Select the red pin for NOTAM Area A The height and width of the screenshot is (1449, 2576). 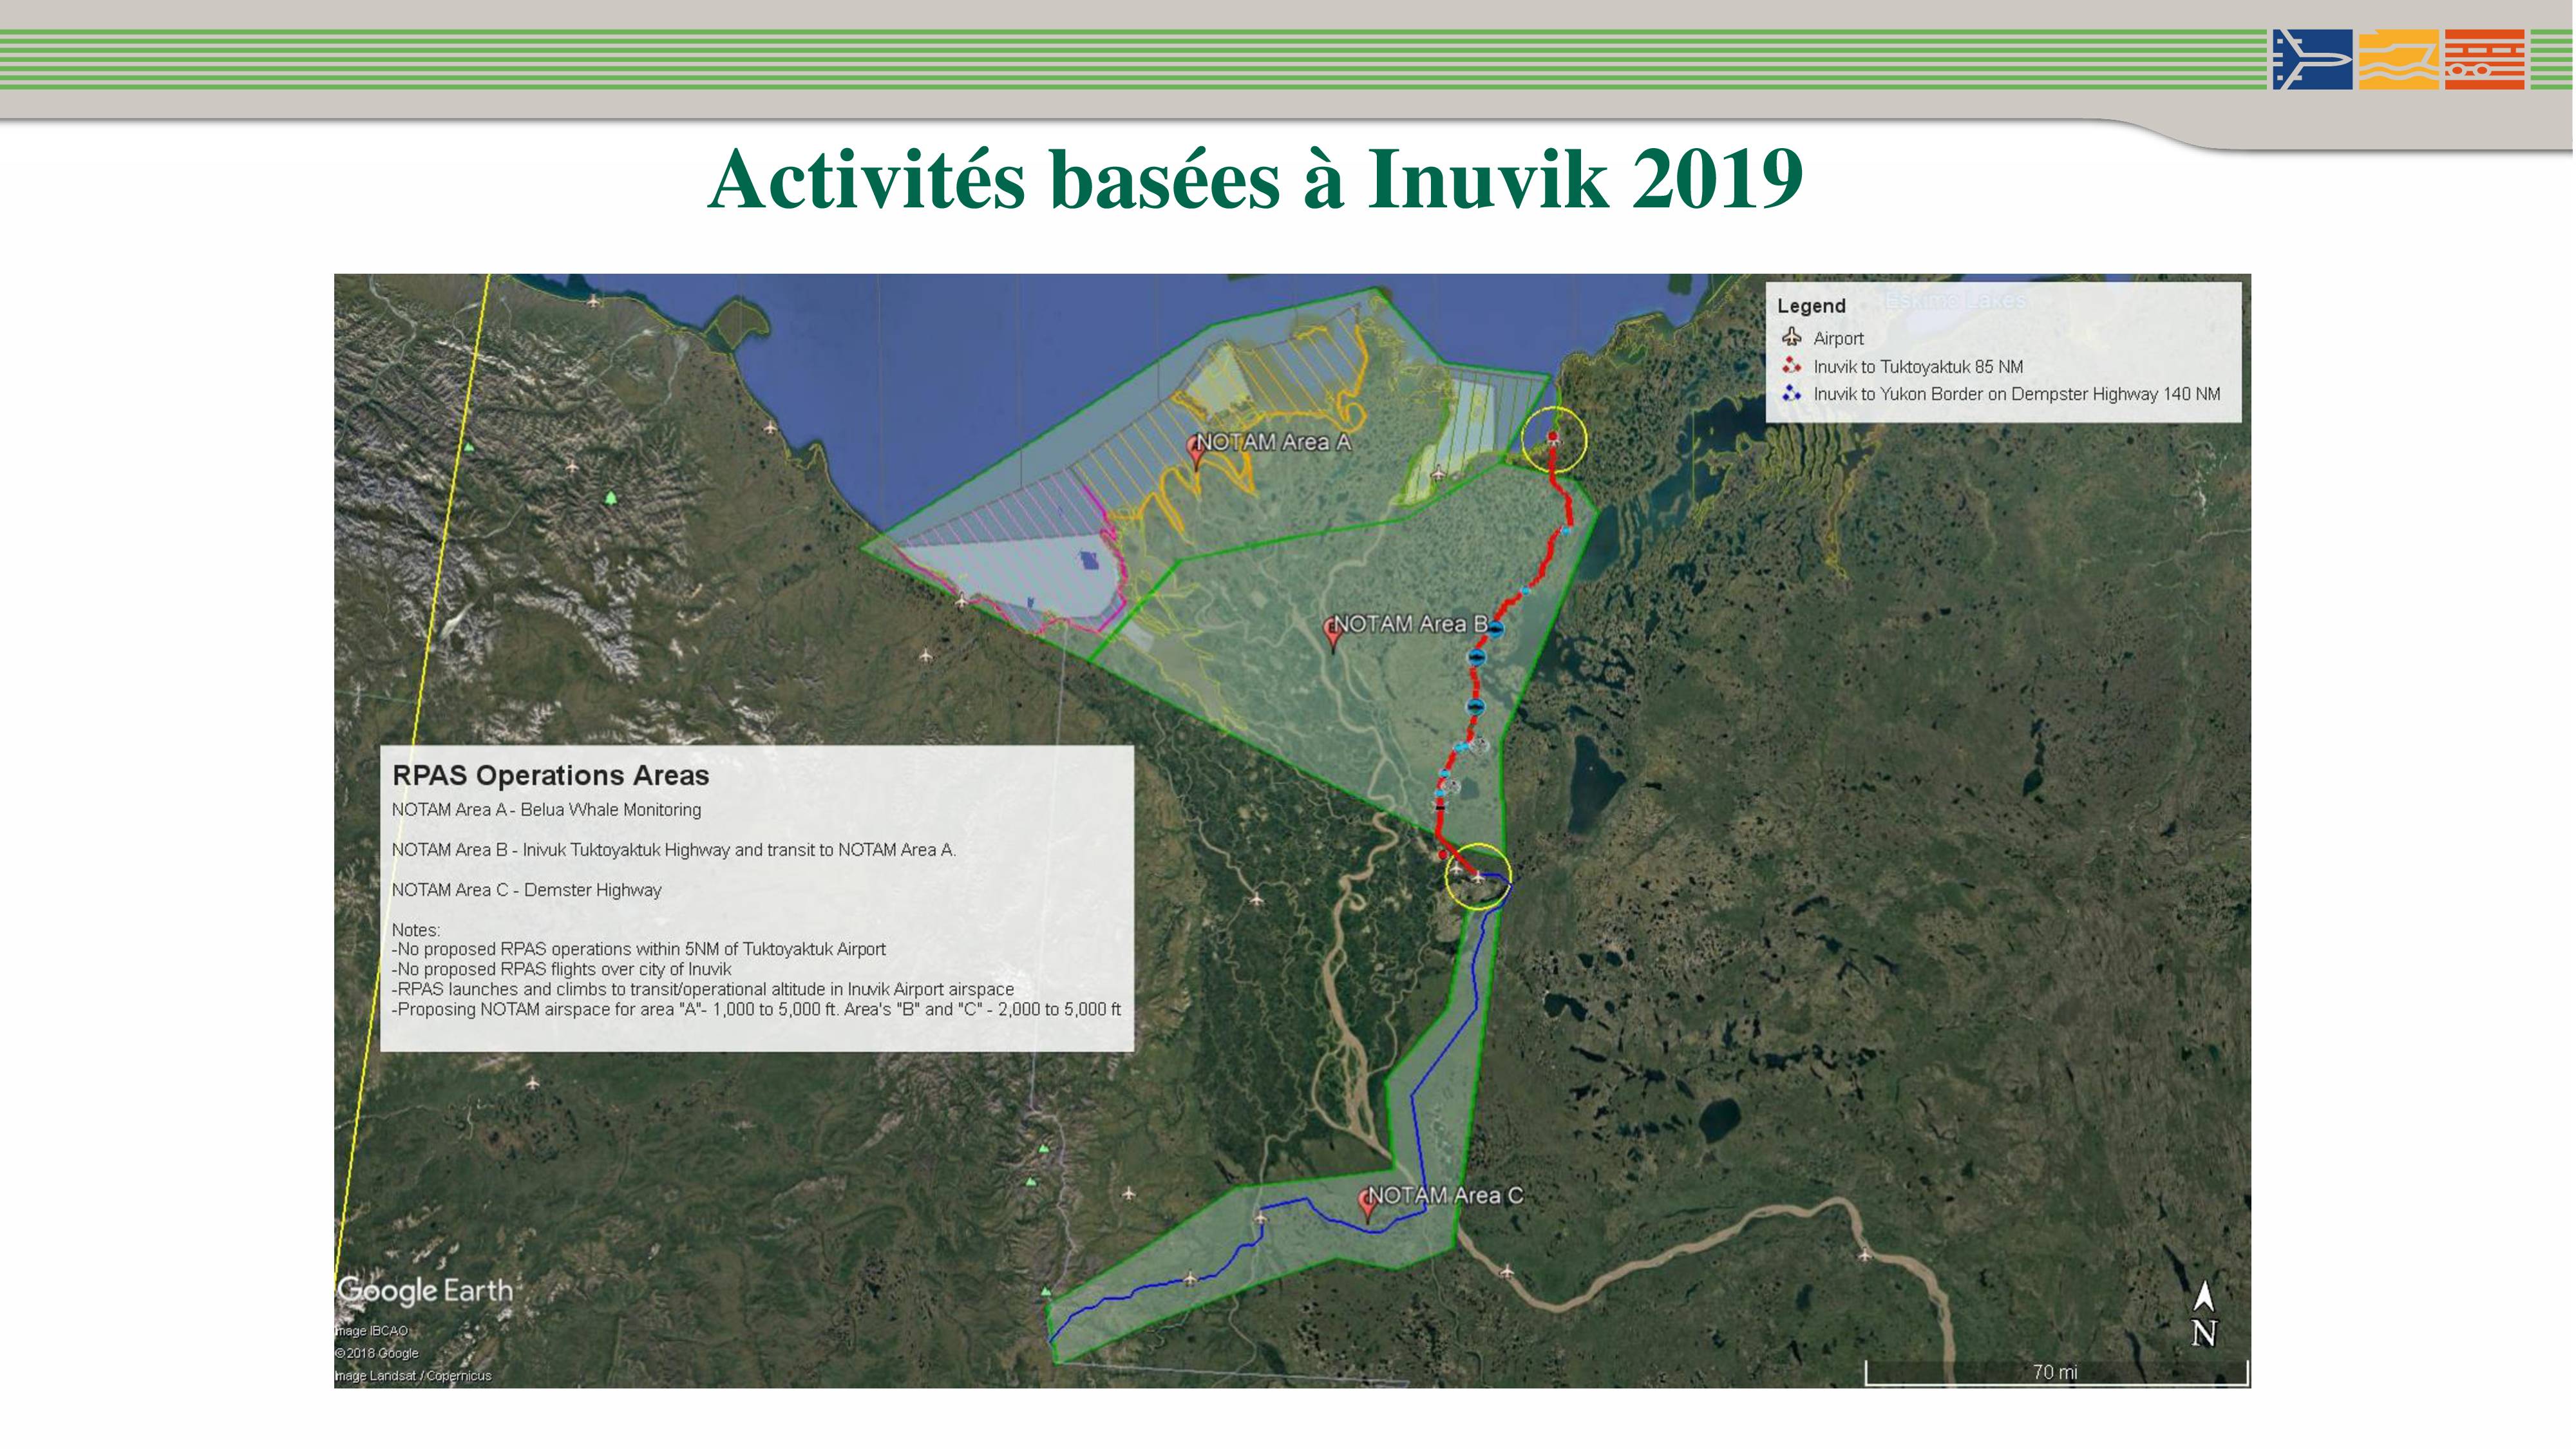tap(1196, 452)
